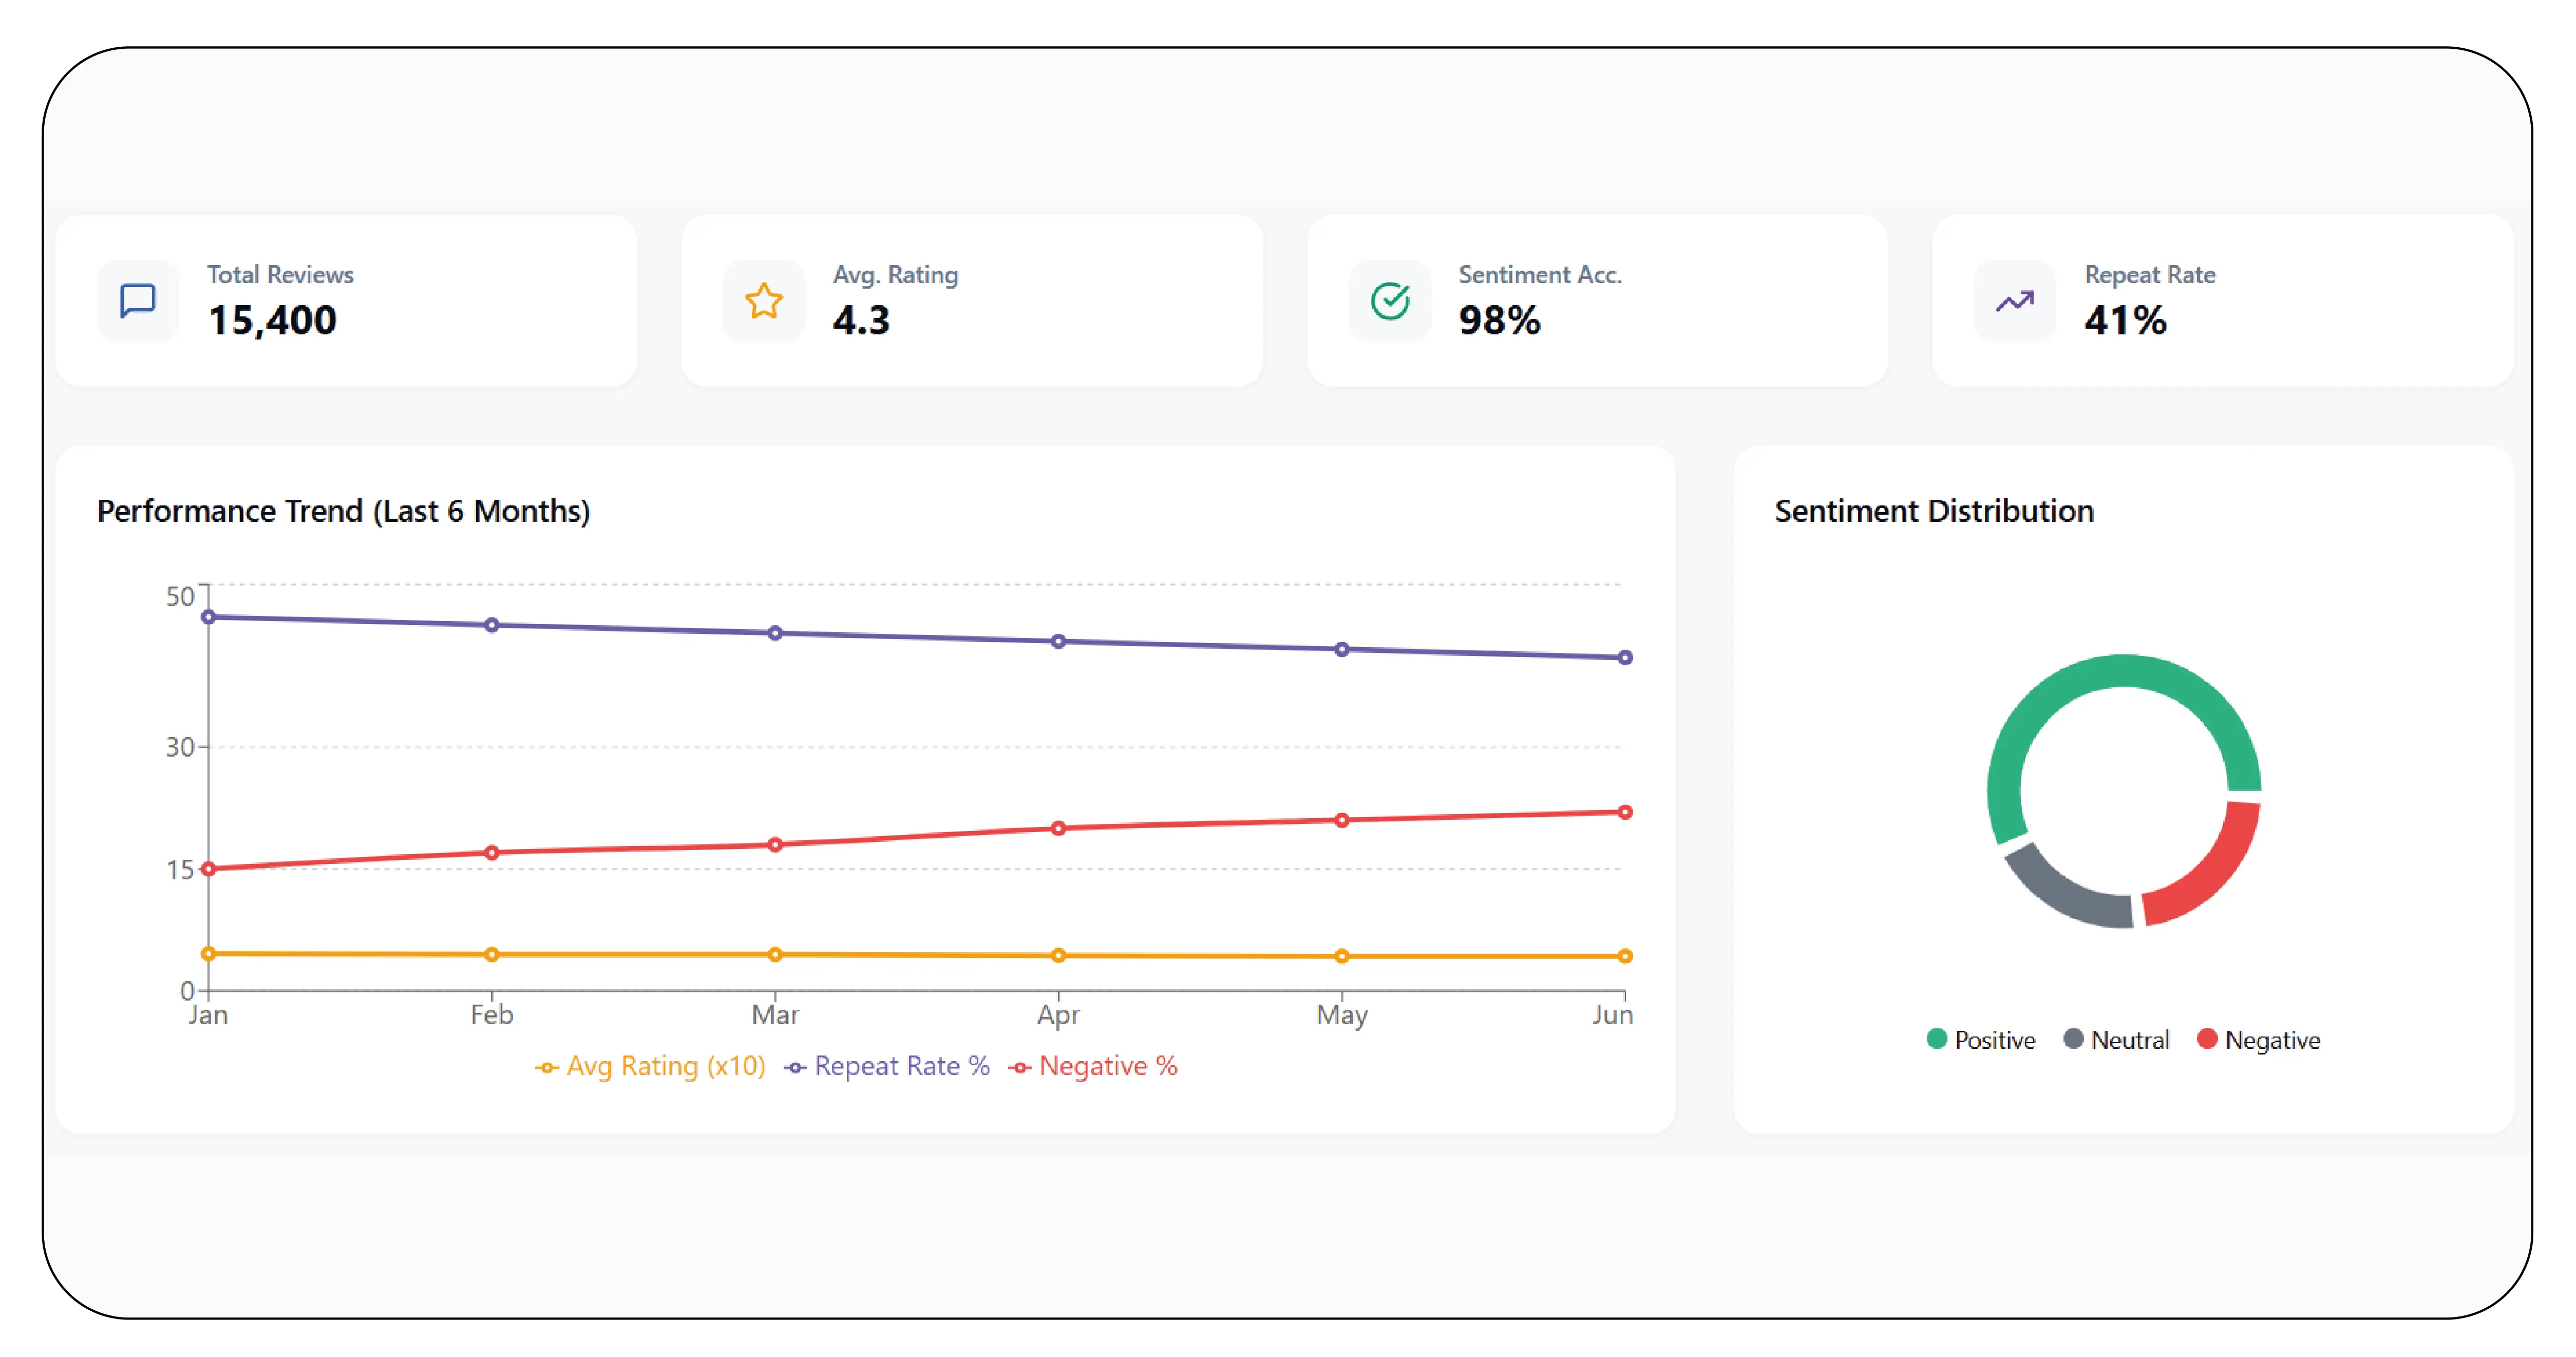Open the Repeat Rate 41% card

click(2222, 300)
